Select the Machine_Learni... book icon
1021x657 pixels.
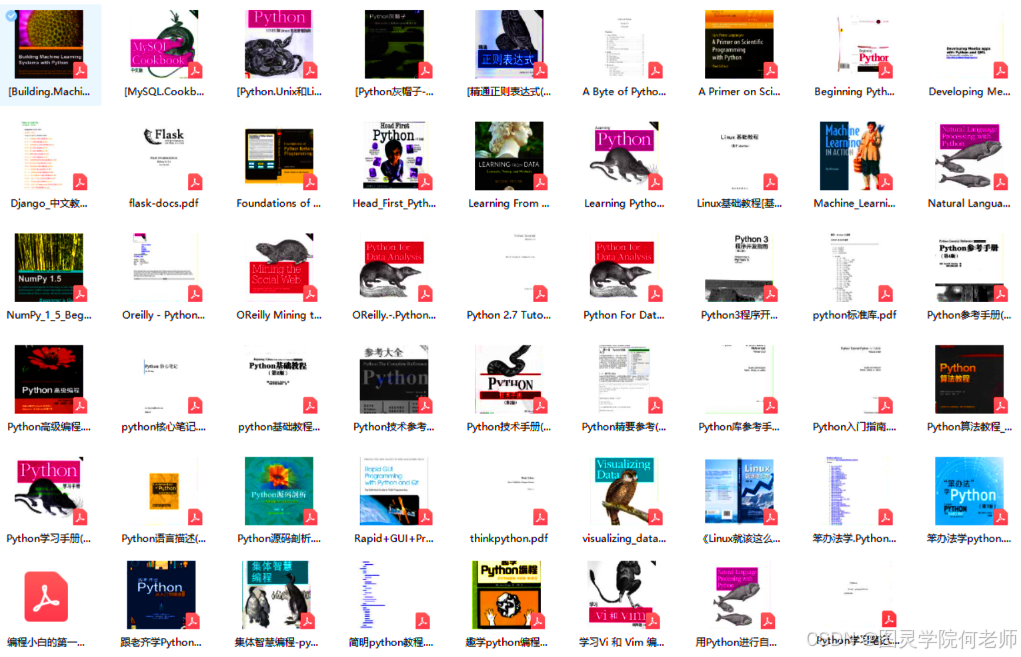click(854, 156)
